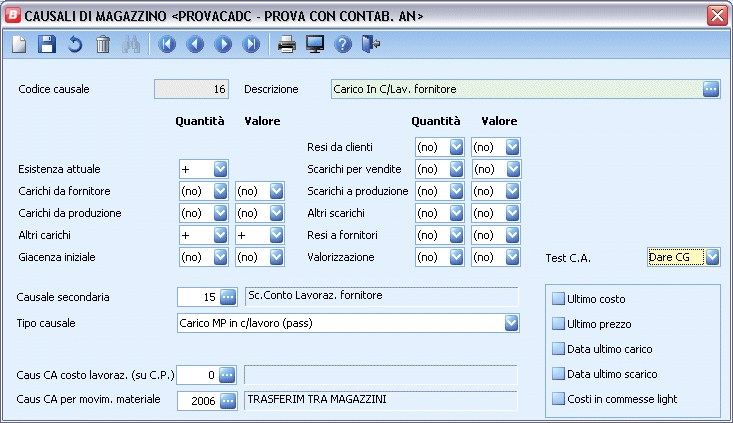Expand the Carichi da fornitore Valore dropdown
This screenshot has height=423, width=733.
pyautogui.click(x=276, y=191)
